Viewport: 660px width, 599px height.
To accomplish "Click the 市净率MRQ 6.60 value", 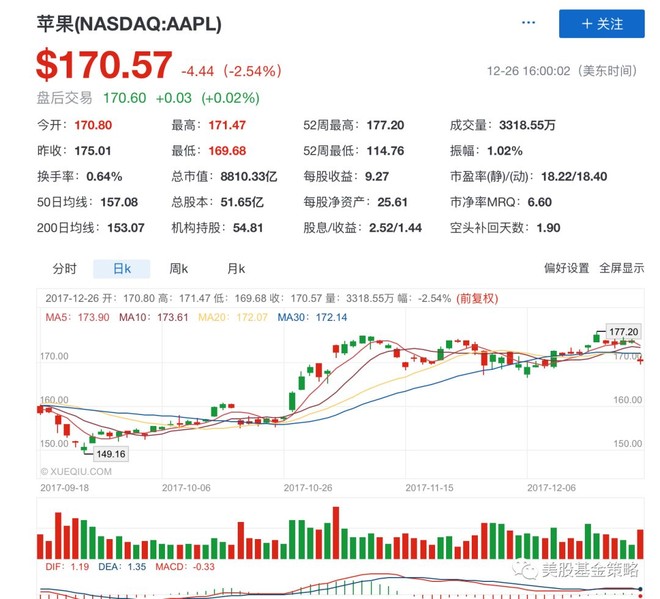I will point(540,202).
